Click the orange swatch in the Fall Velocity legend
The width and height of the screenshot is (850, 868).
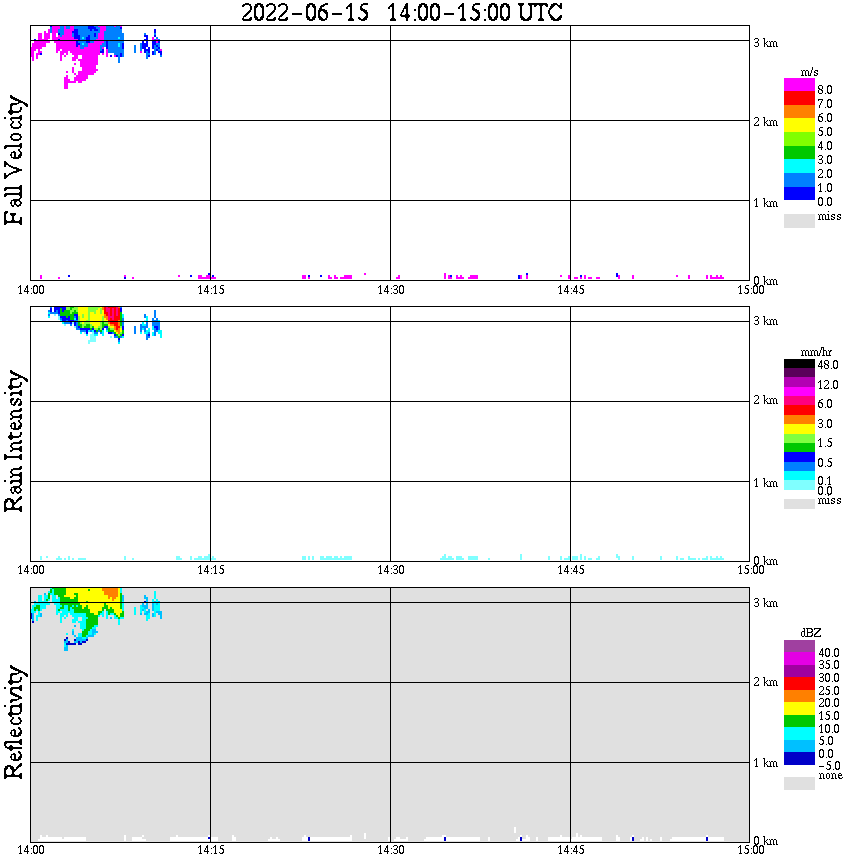coord(799,112)
